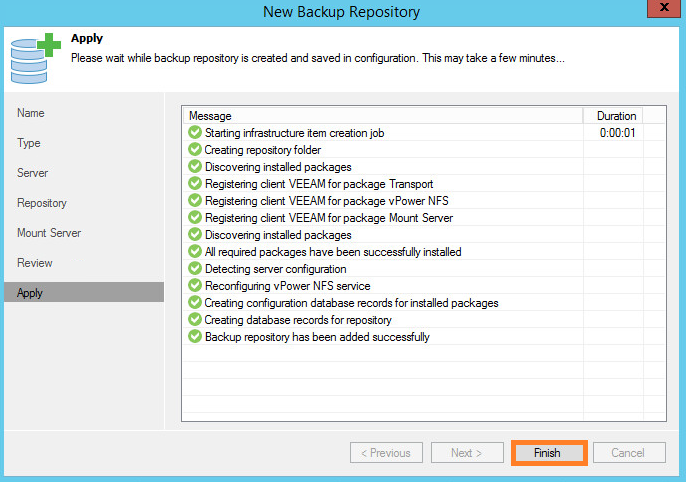This screenshot has height=482, width=686.
Task: Click success icon for Detecting server configuration
Action: click(x=195, y=269)
